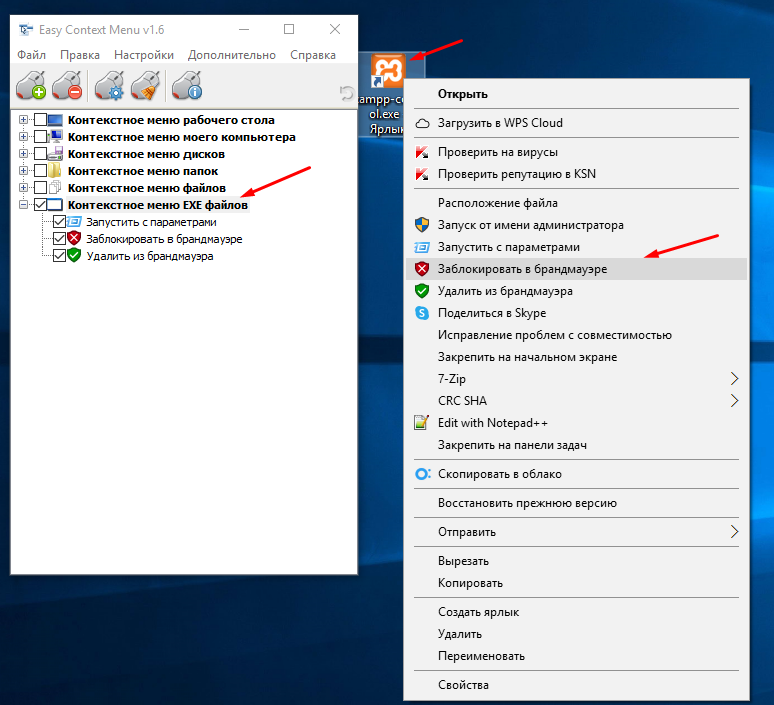Uncheck Удалить из брандмауэра checkbox in tree
Viewport: 774px width, 705px height.
coord(59,256)
